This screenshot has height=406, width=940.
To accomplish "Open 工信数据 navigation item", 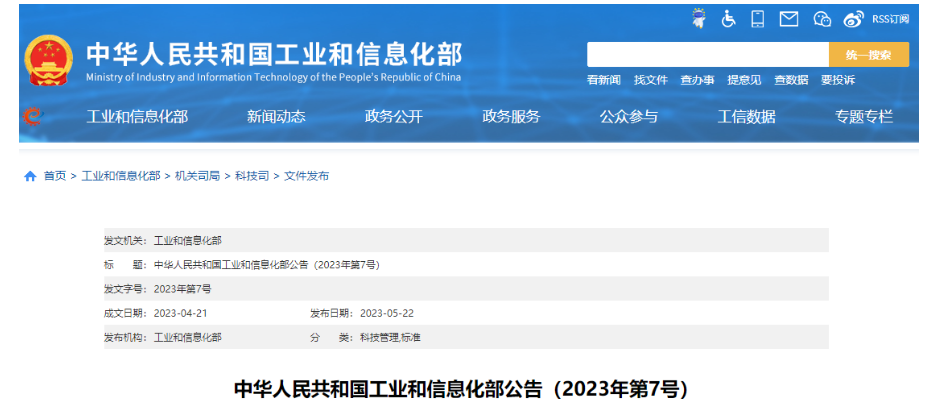I will (746, 117).
